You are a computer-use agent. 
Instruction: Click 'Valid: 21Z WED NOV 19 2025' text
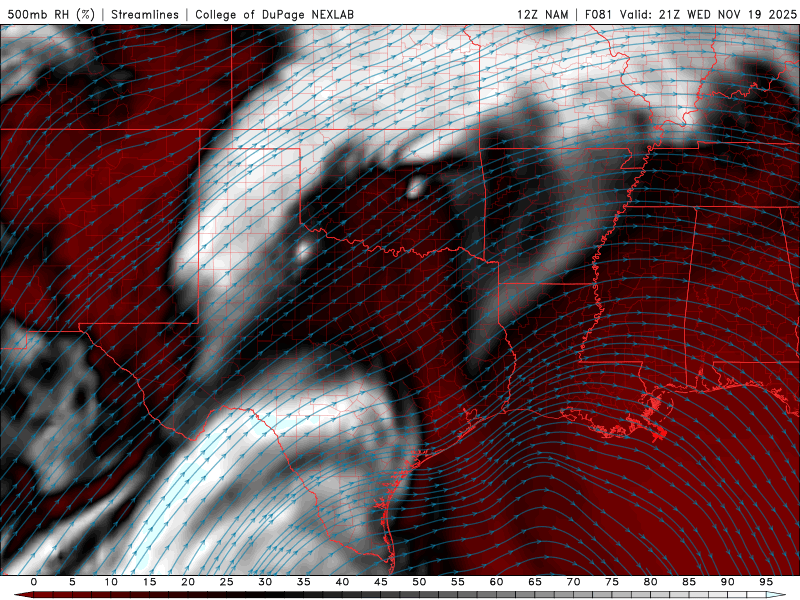708,14
